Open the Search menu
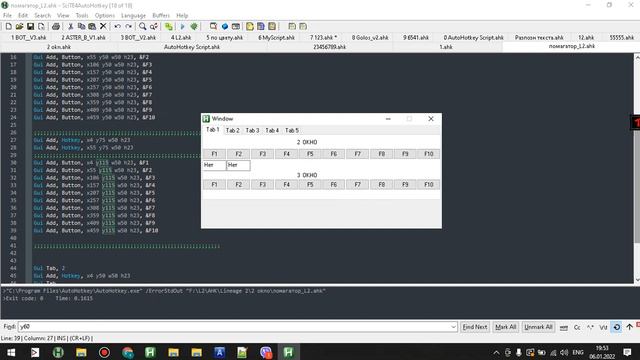Image resolution: width=640 pixels, height=360 pixels. [42, 15]
